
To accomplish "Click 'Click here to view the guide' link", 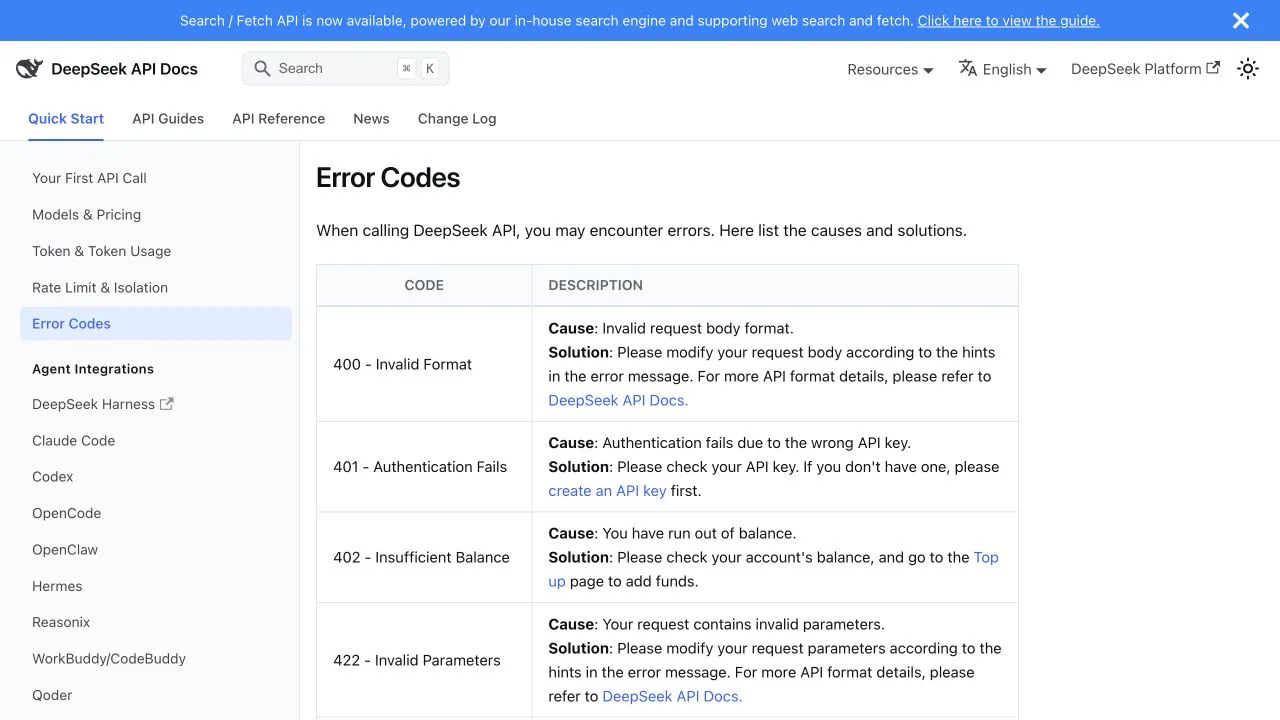I will click(x=1008, y=20).
